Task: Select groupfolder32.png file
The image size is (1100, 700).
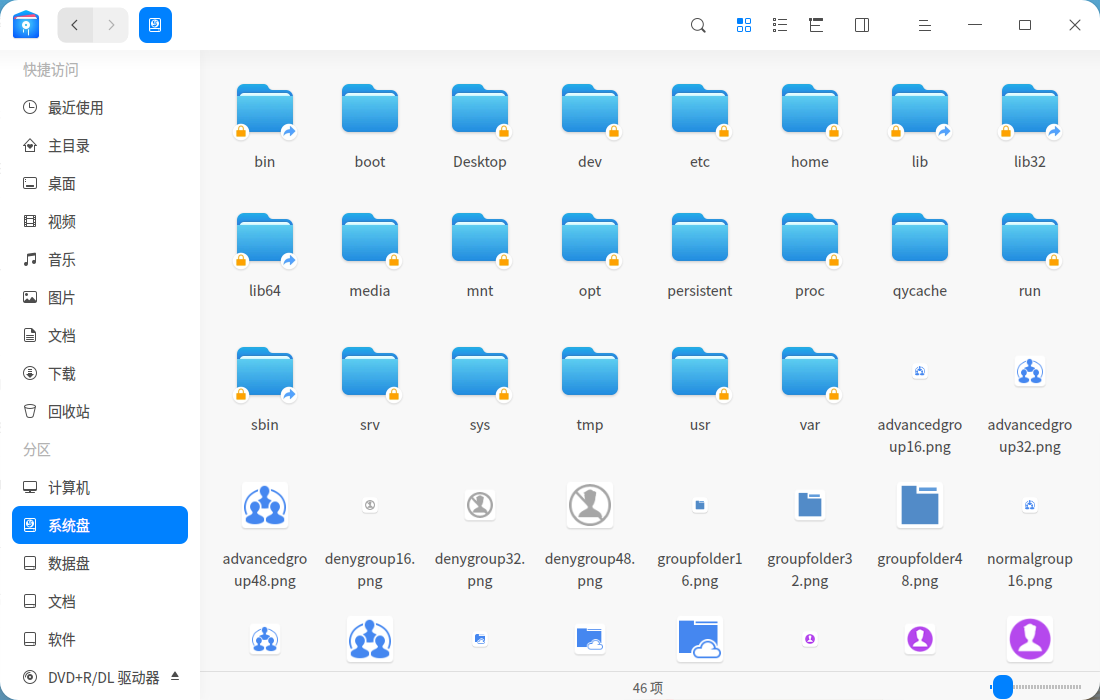Action: coord(810,505)
